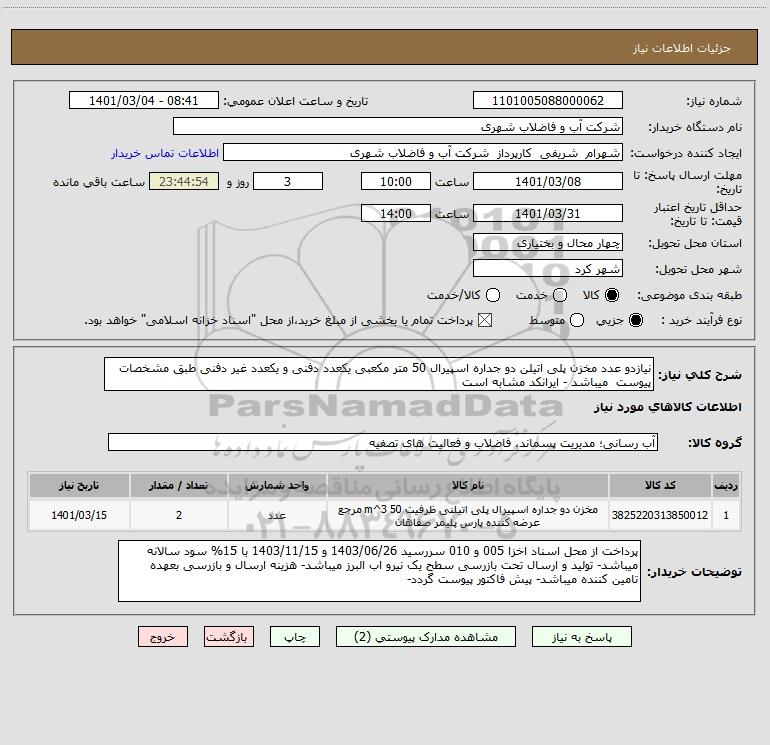Screen dimensions: 770x745
Task: Toggle the اسناد خزانه اسلامی payment checkbox
Action: pyautogui.click(x=485, y=320)
